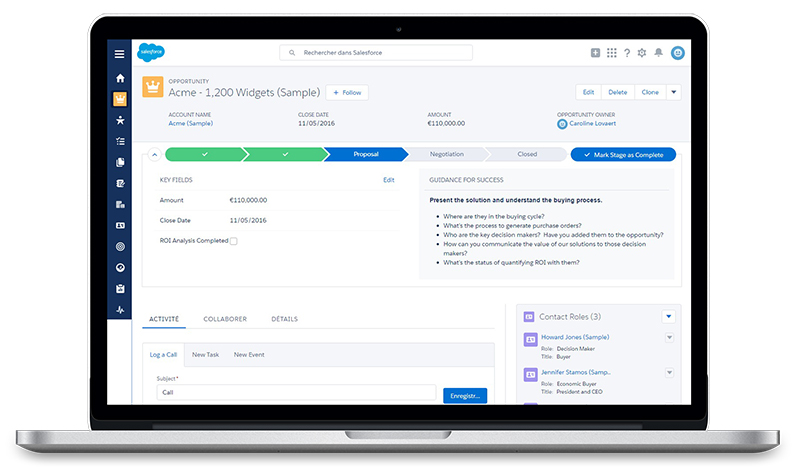Open the Acme (Sample) account link
The width and height of the screenshot is (800, 472).
[190, 123]
